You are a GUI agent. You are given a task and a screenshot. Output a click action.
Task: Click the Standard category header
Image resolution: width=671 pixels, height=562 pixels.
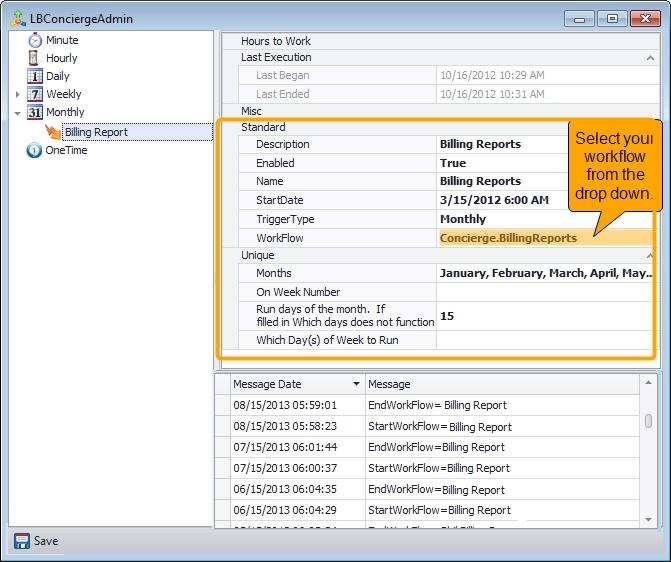pos(263,127)
